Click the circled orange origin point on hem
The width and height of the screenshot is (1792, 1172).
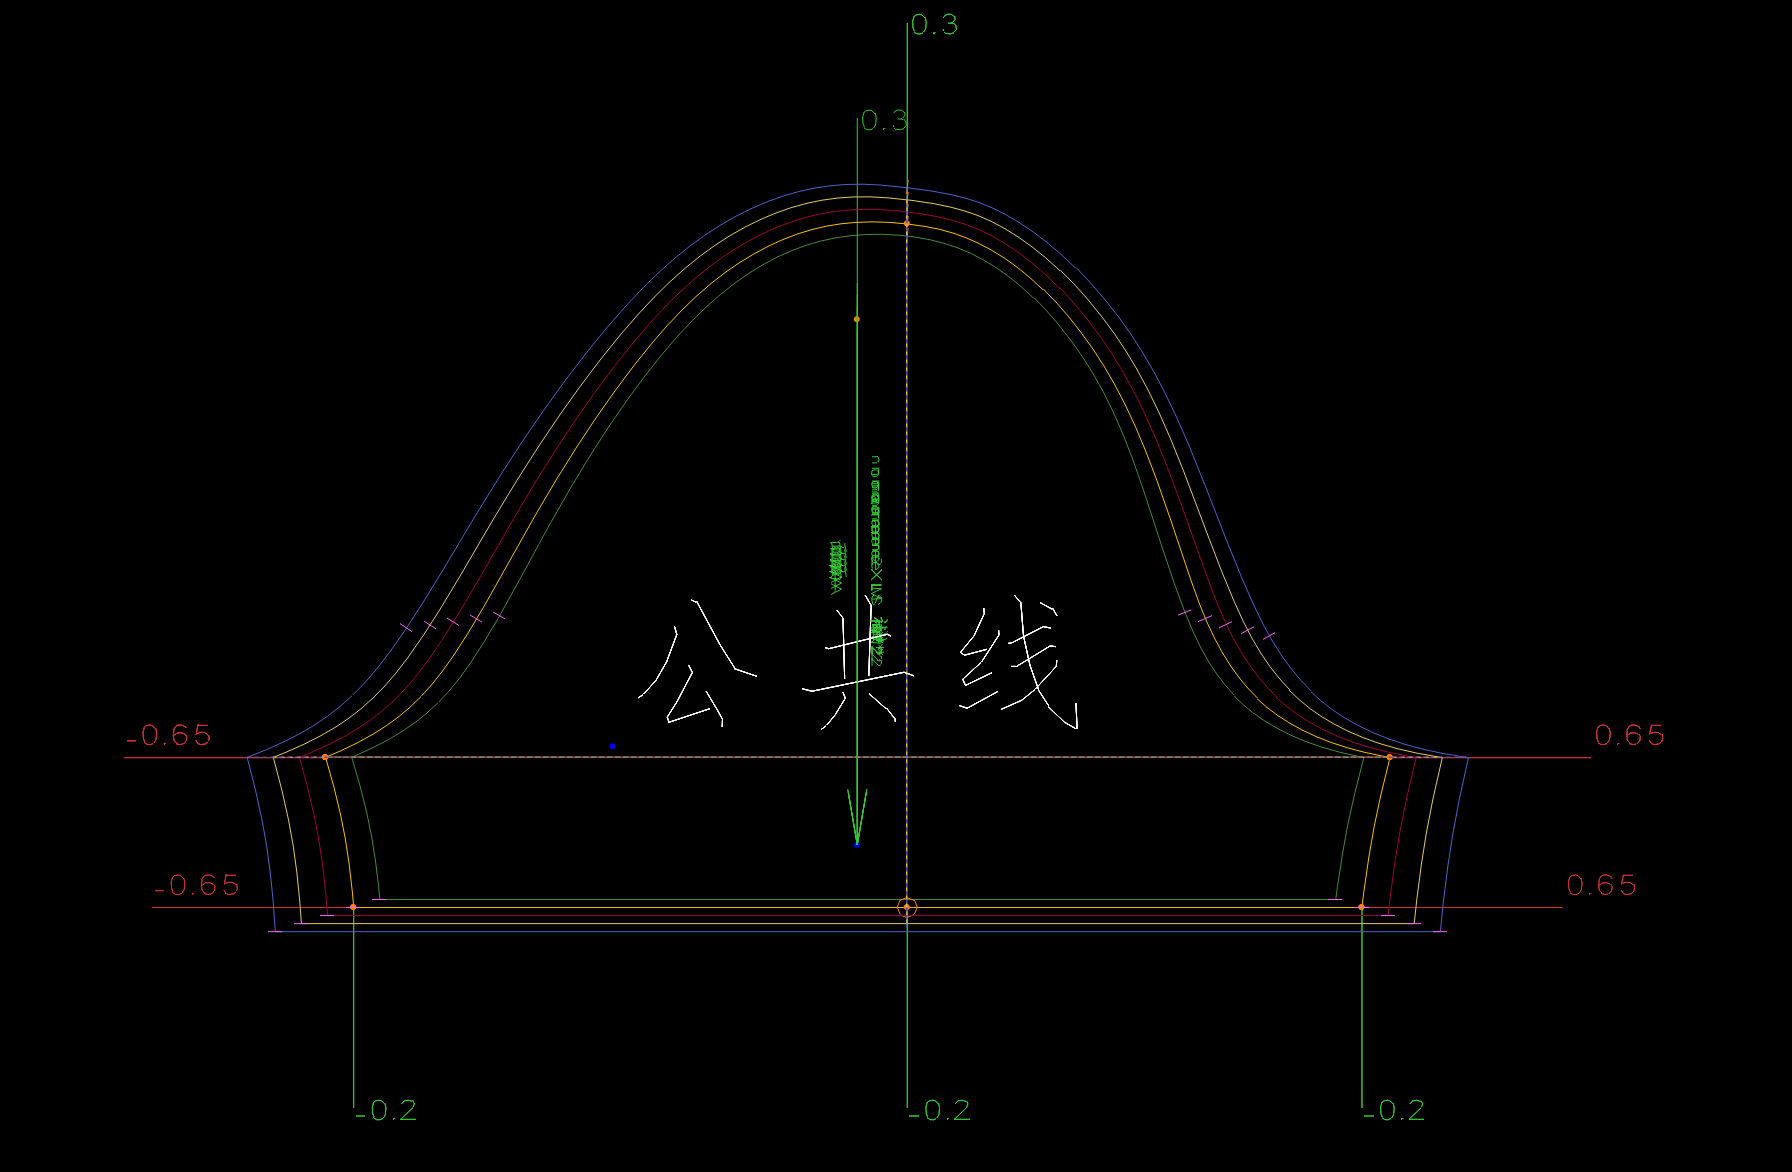click(x=907, y=907)
